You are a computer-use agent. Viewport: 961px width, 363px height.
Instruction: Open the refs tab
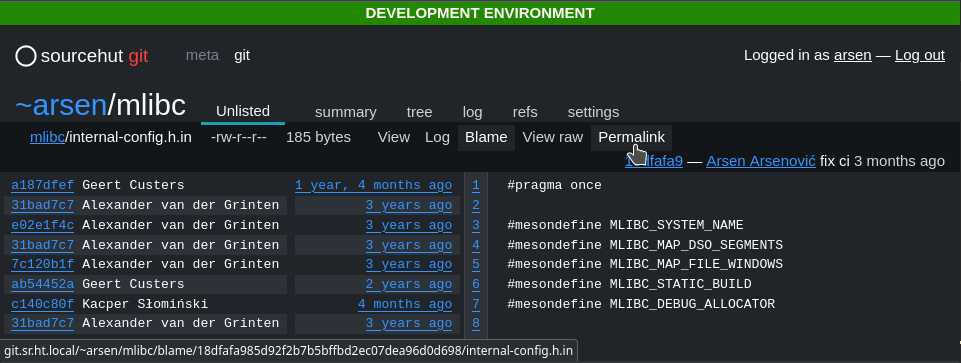525,112
